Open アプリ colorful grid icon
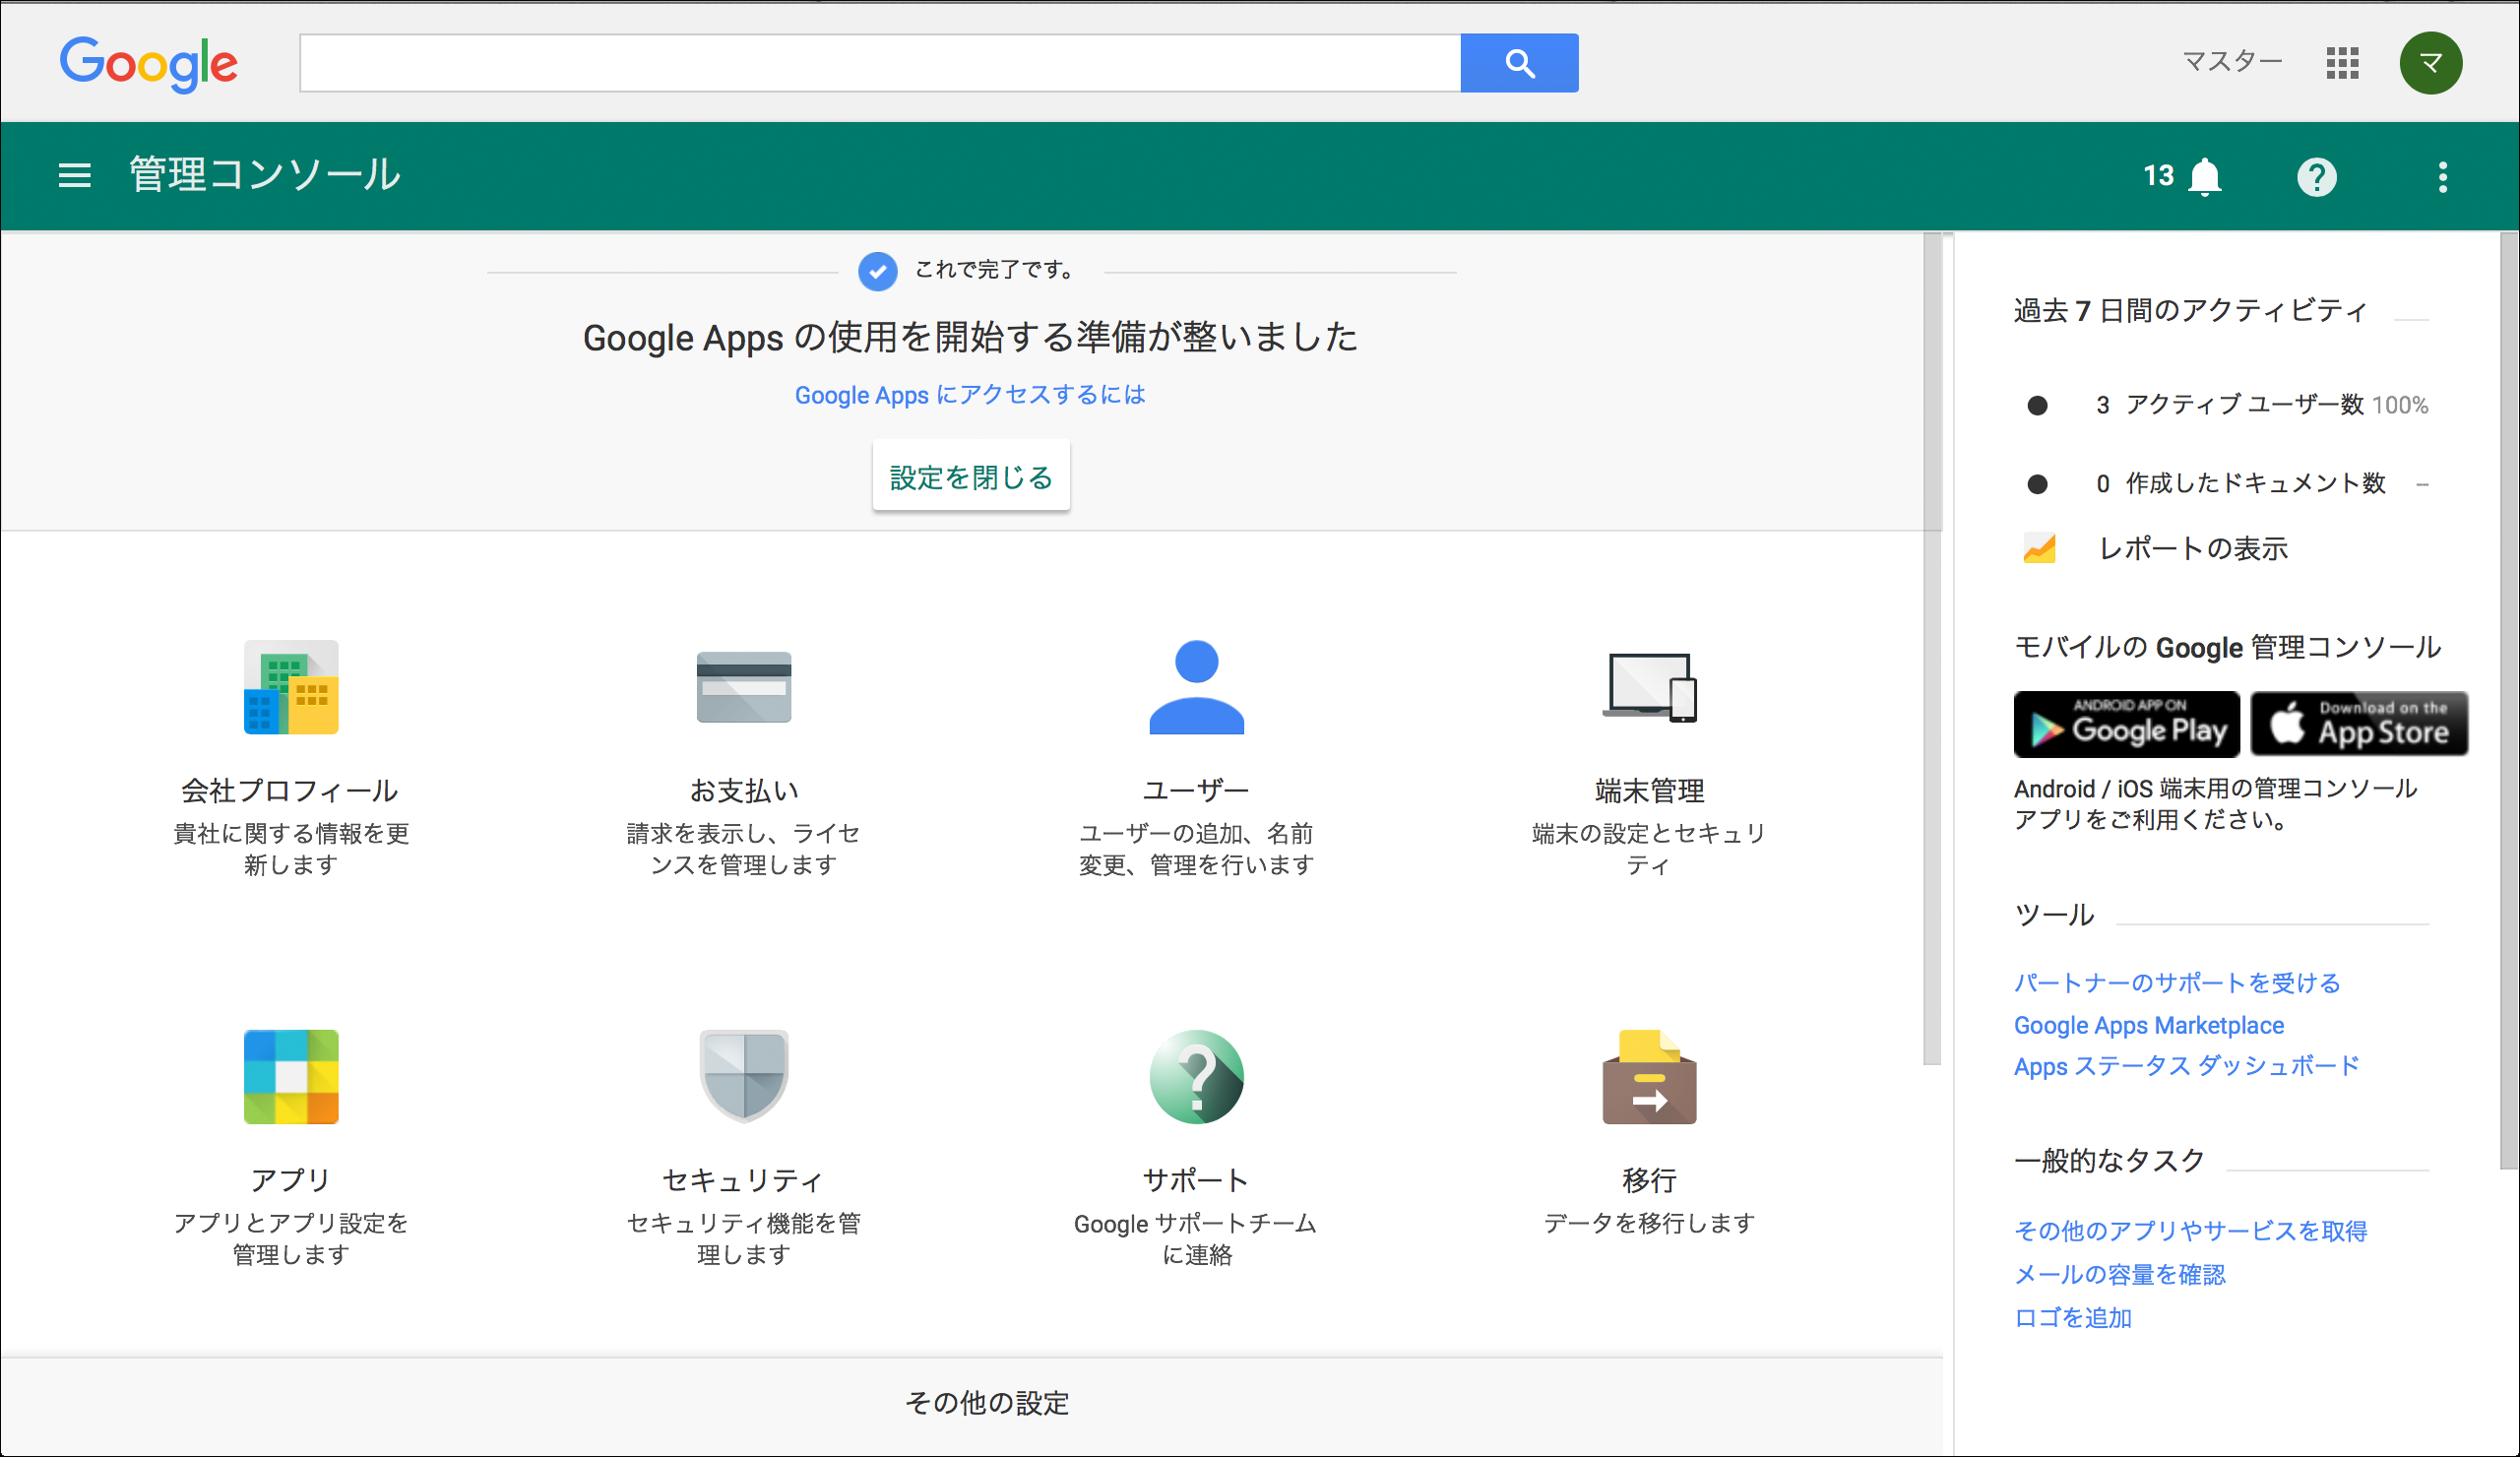This screenshot has height=1457, width=2520. point(291,1077)
